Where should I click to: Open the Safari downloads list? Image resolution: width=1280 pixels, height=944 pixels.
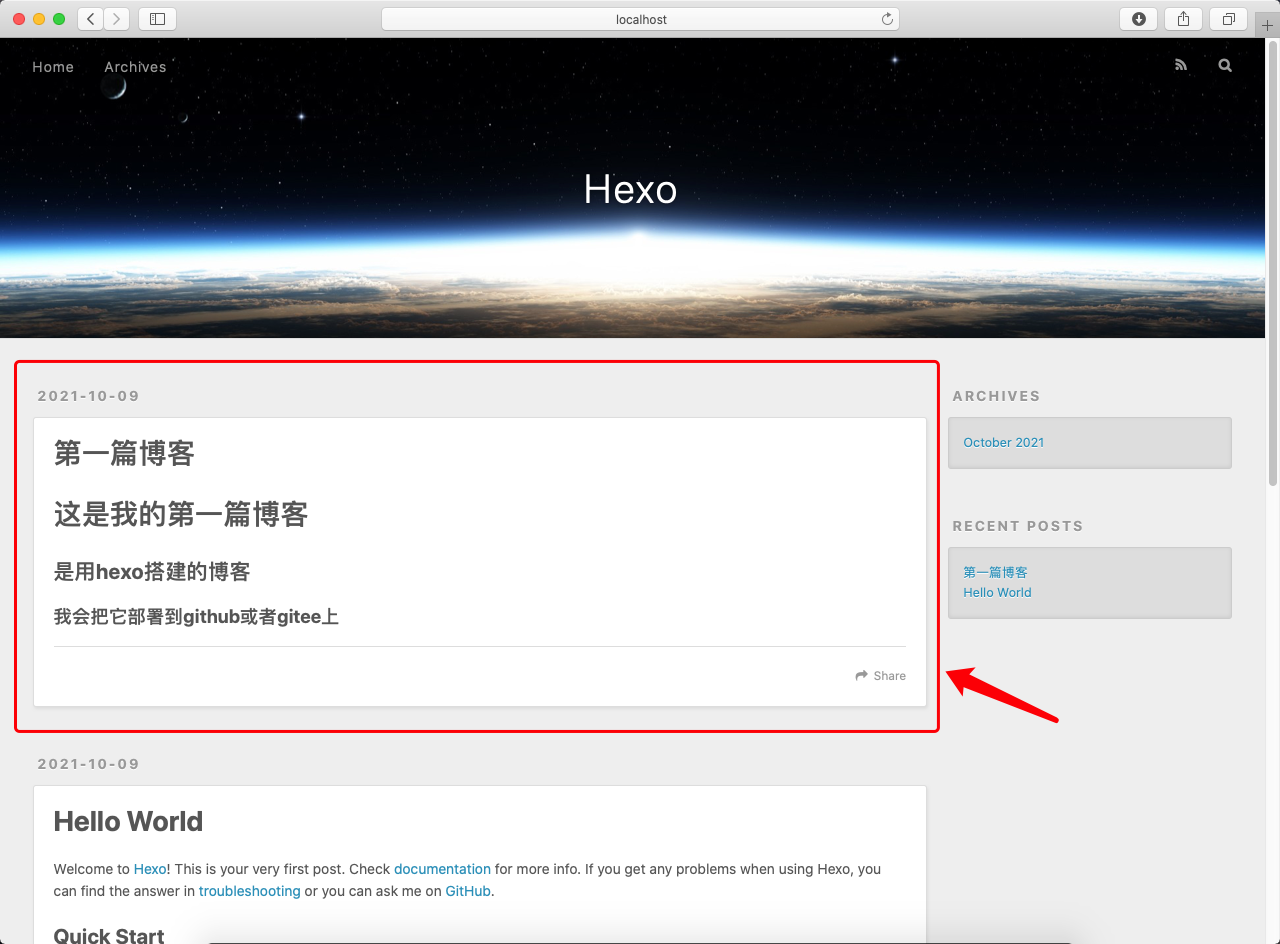click(x=1138, y=19)
